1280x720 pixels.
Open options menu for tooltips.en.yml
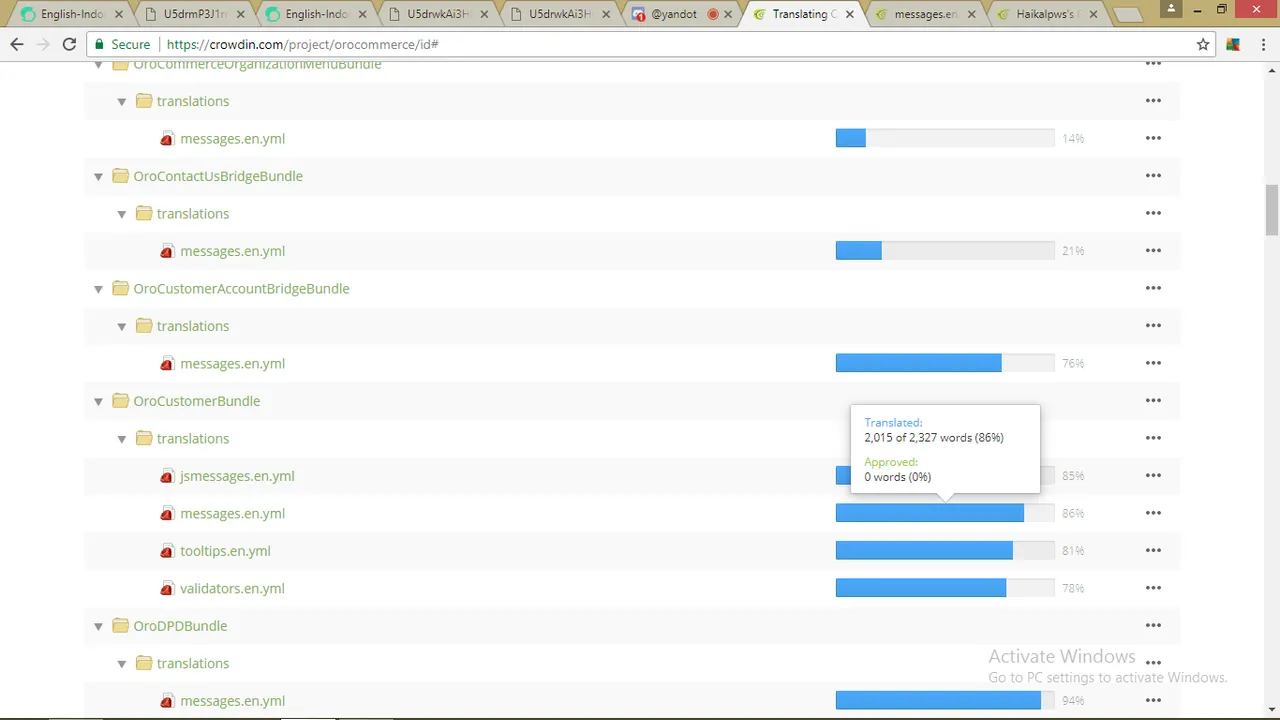pos(1153,551)
